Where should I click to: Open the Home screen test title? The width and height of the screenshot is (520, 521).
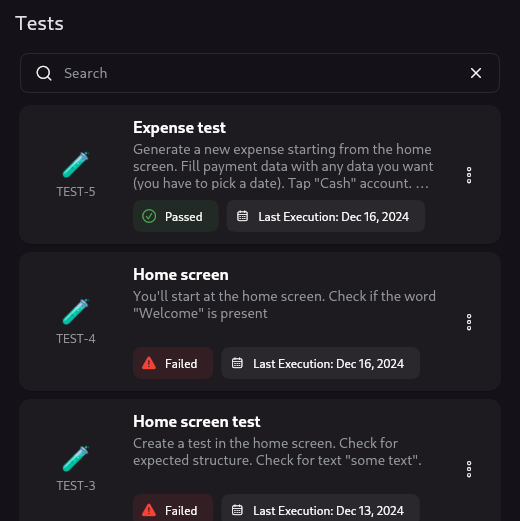click(197, 422)
